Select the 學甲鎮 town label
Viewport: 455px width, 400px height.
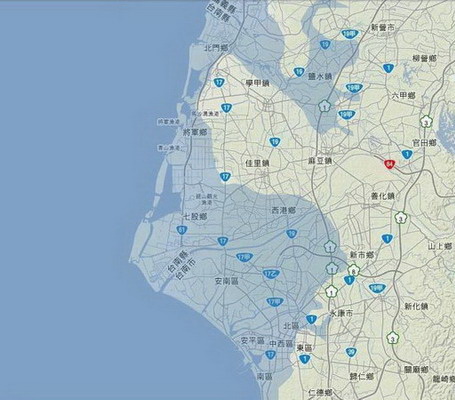(x=257, y=83)
